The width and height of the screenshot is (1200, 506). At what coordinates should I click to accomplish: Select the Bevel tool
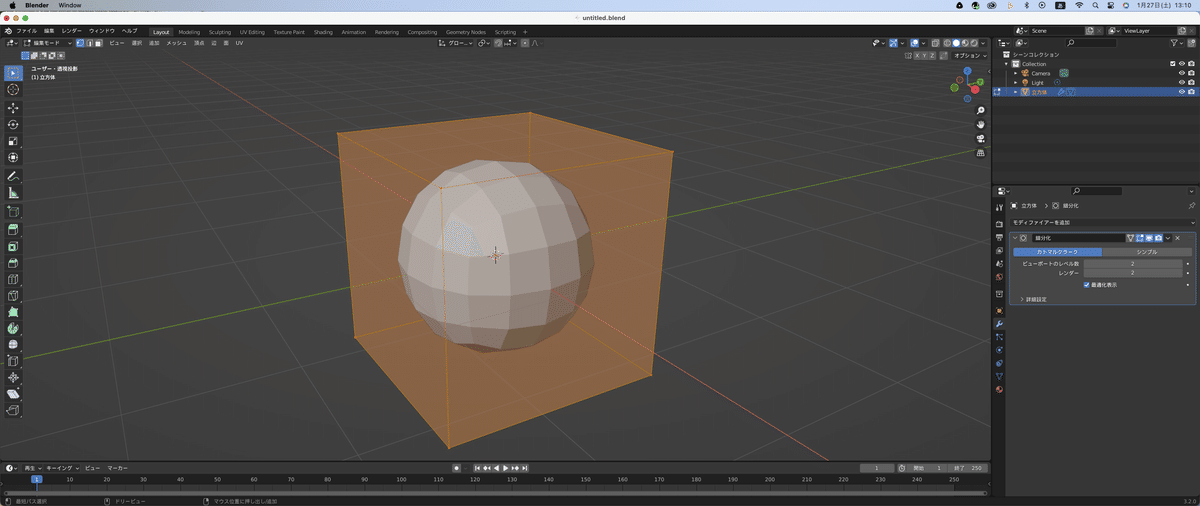[x=13, y=262]
